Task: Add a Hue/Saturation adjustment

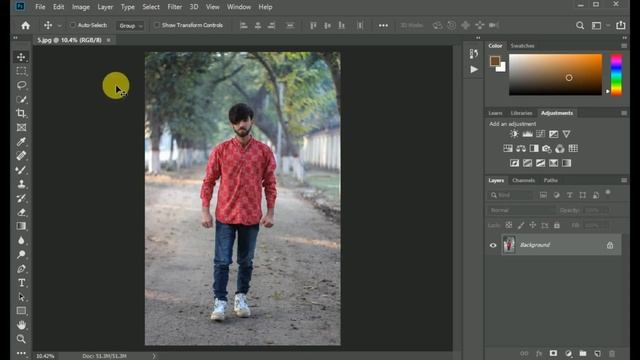Action: [x=508, y=149]
